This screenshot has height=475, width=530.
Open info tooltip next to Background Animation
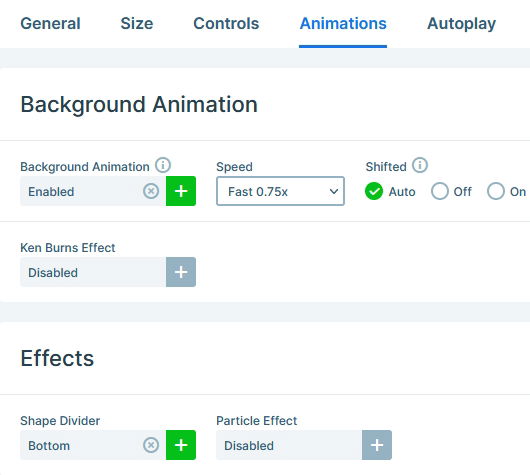click(x=163, y=165)
